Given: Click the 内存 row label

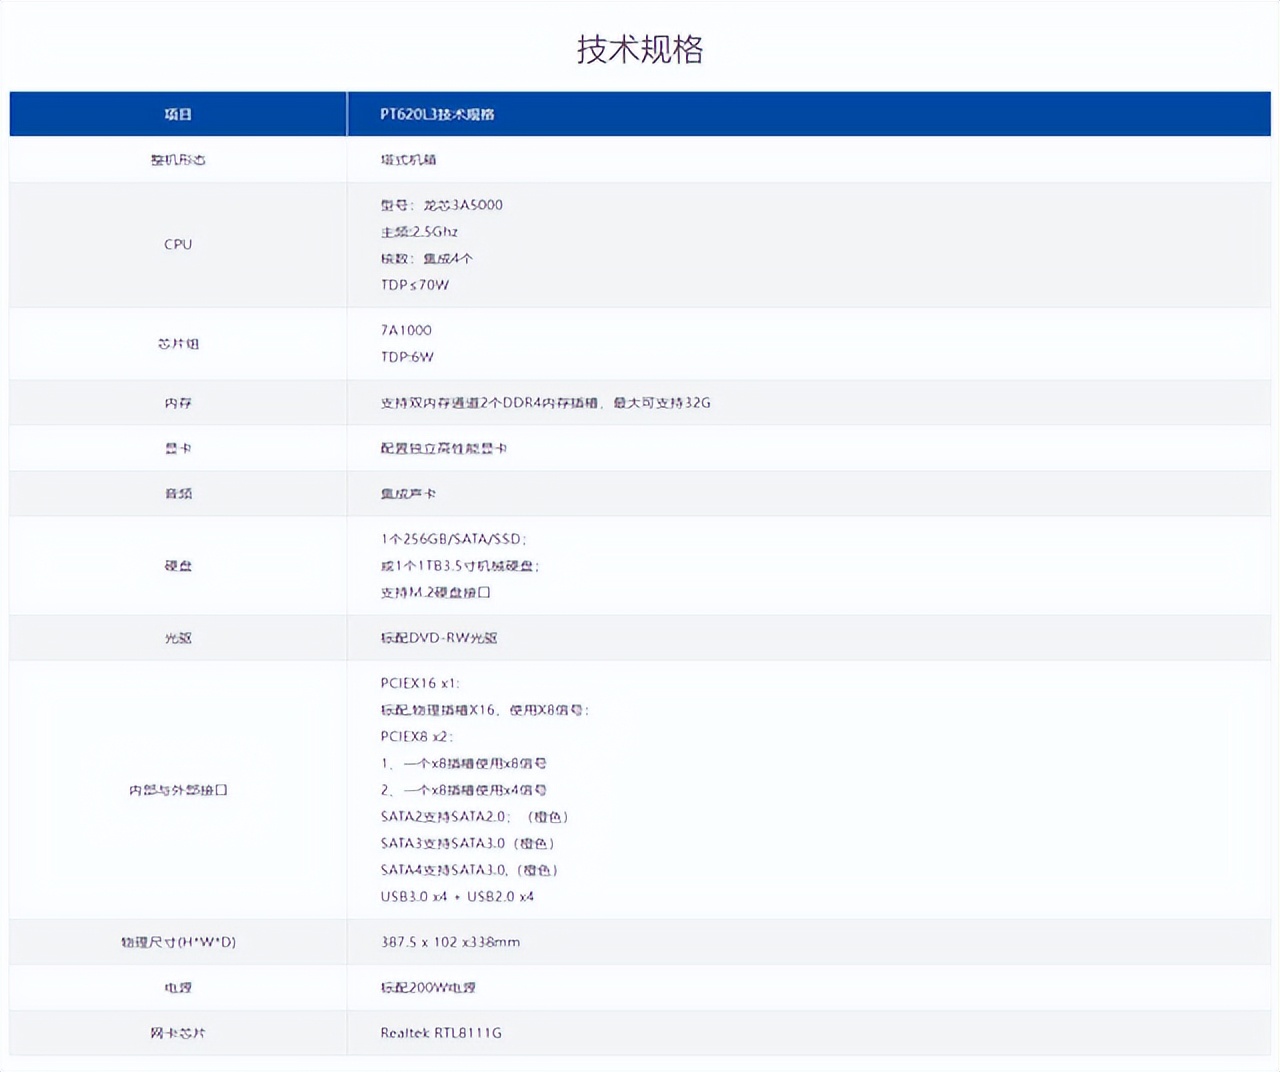Looking at the screenshot, I should [x=177, y=402].
